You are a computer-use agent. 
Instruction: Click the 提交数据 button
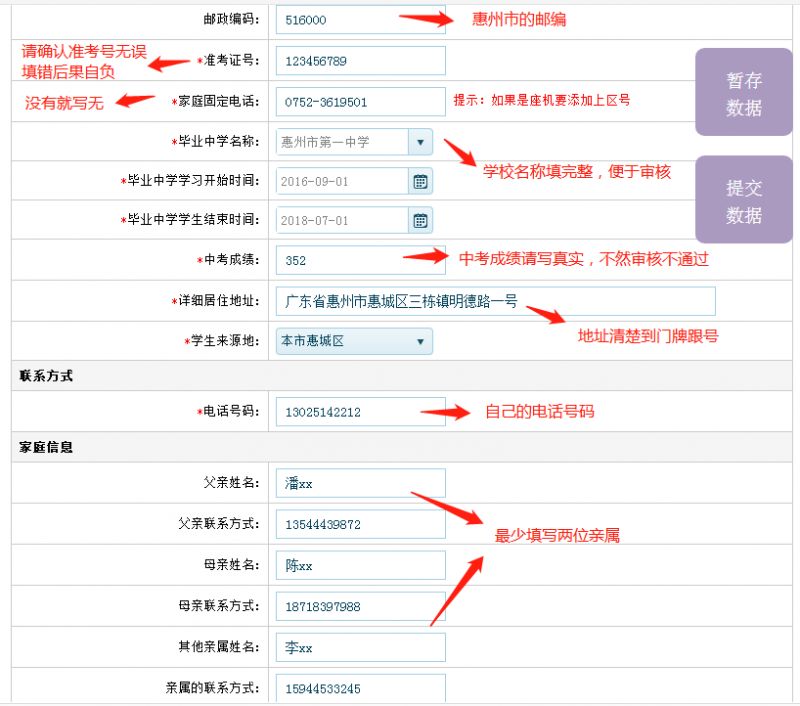point(744,201)
